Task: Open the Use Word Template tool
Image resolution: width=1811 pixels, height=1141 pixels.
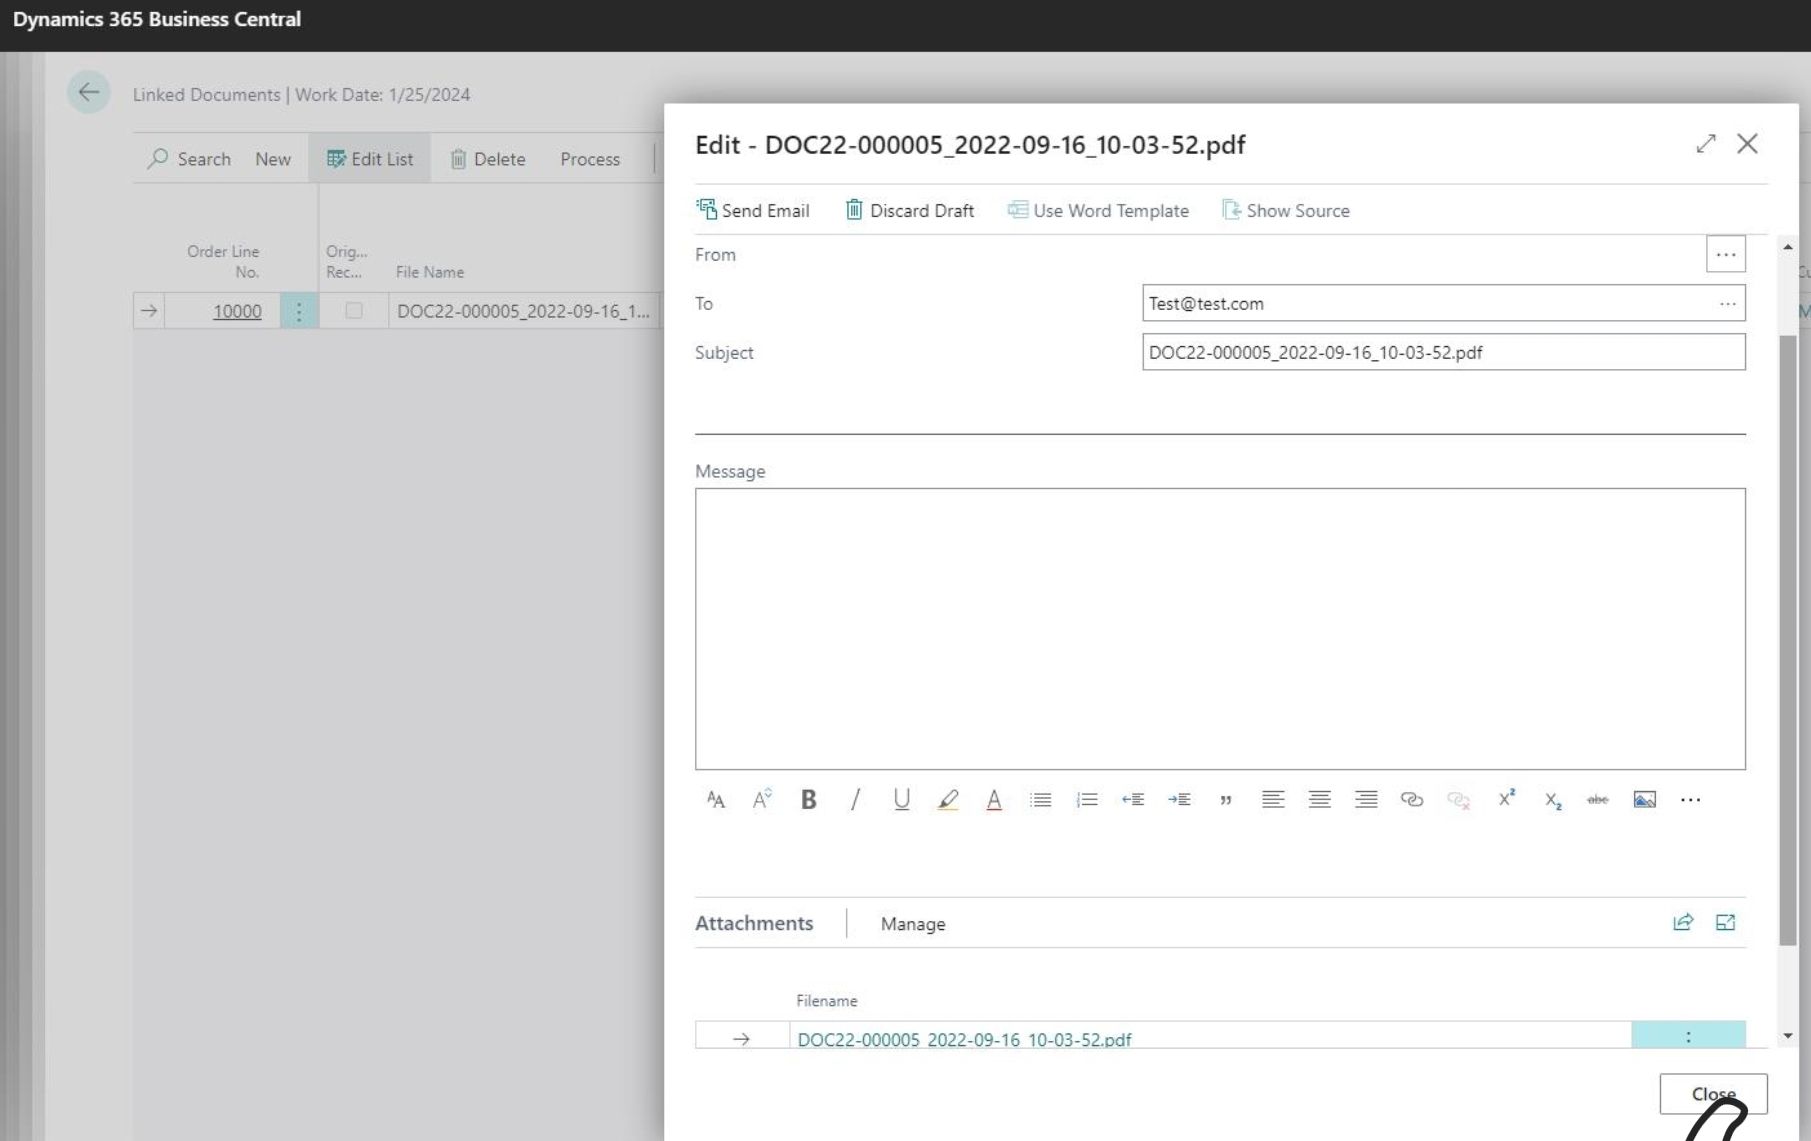Action: tap(1018, 210)
